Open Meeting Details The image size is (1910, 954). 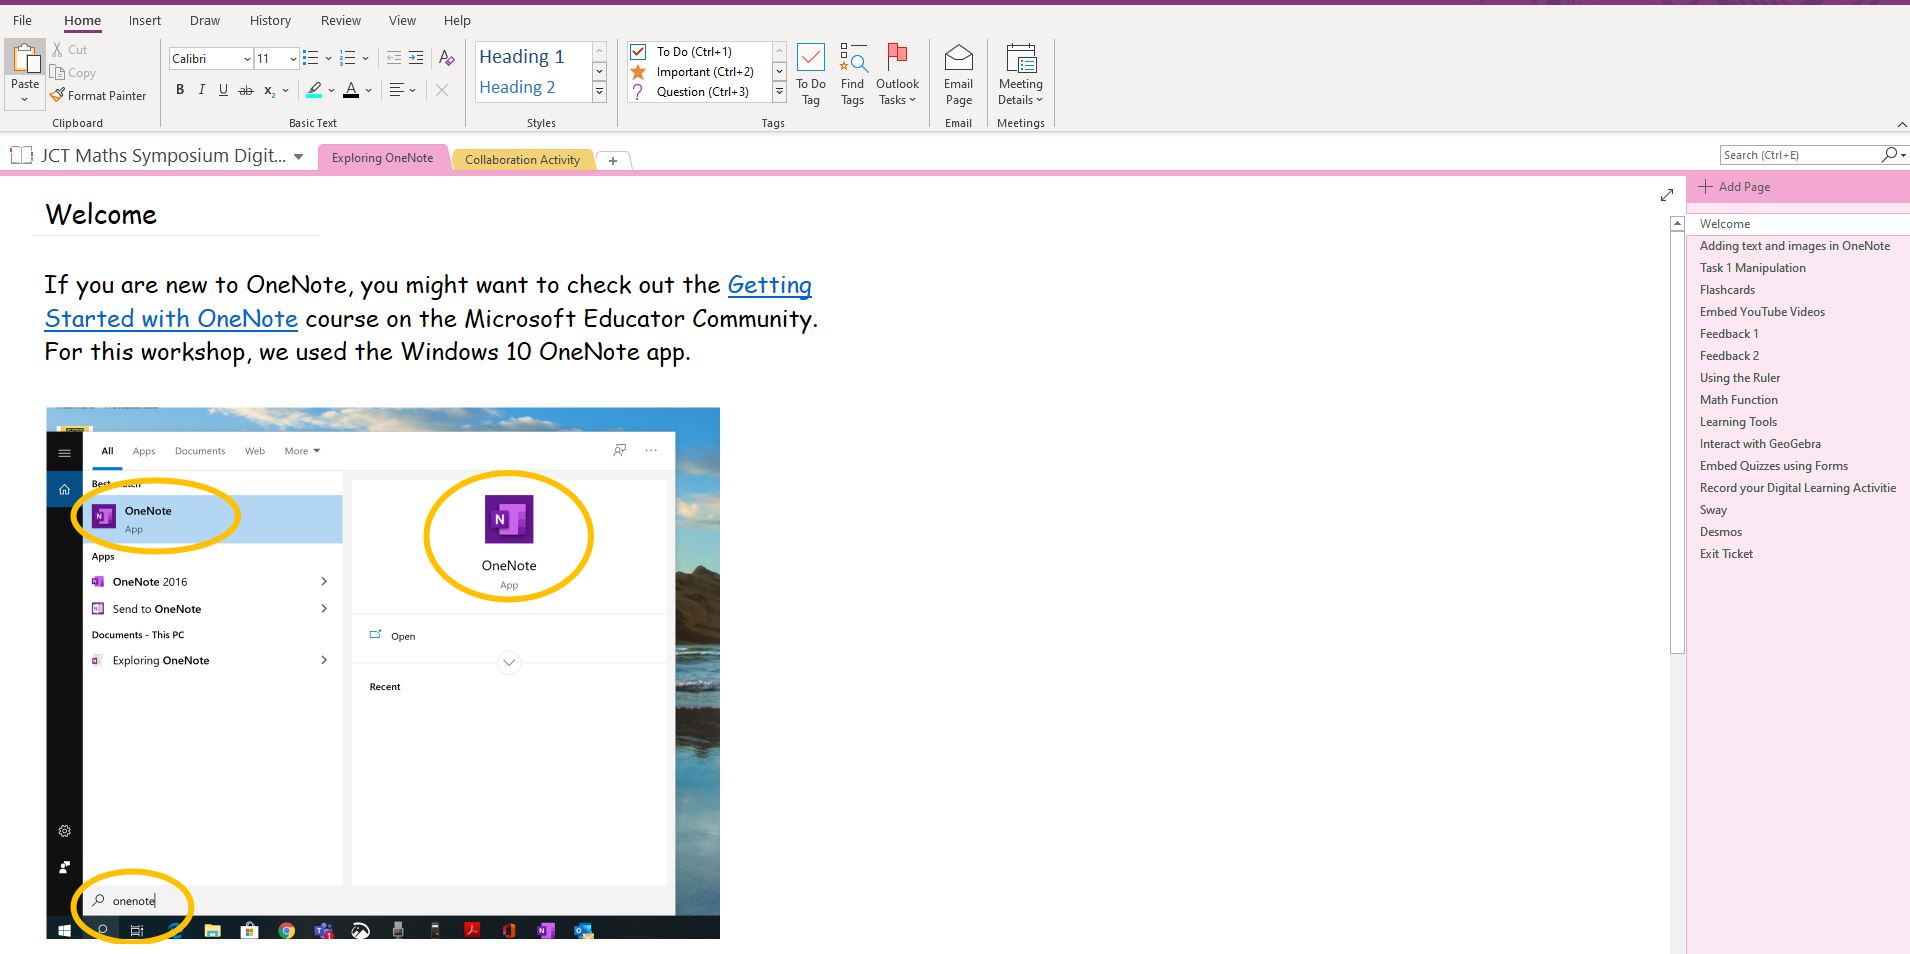click(x=1020, y=75)
